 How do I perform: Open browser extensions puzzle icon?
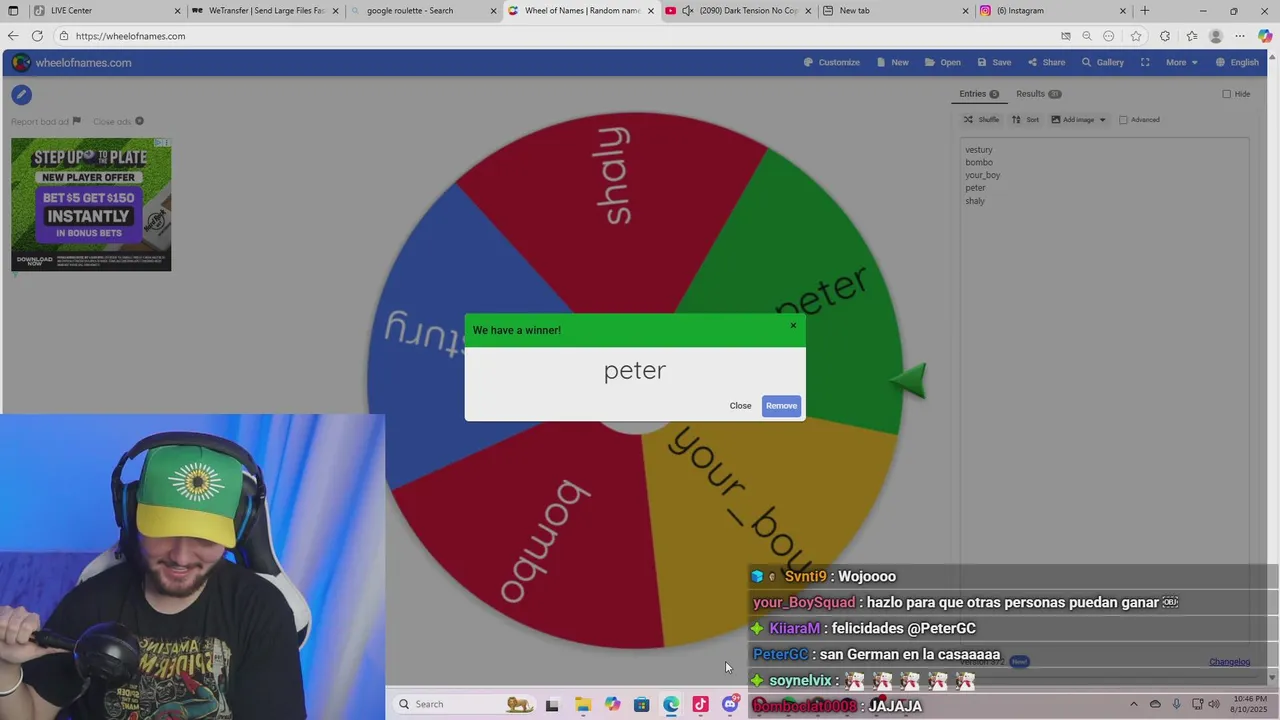1165,36
